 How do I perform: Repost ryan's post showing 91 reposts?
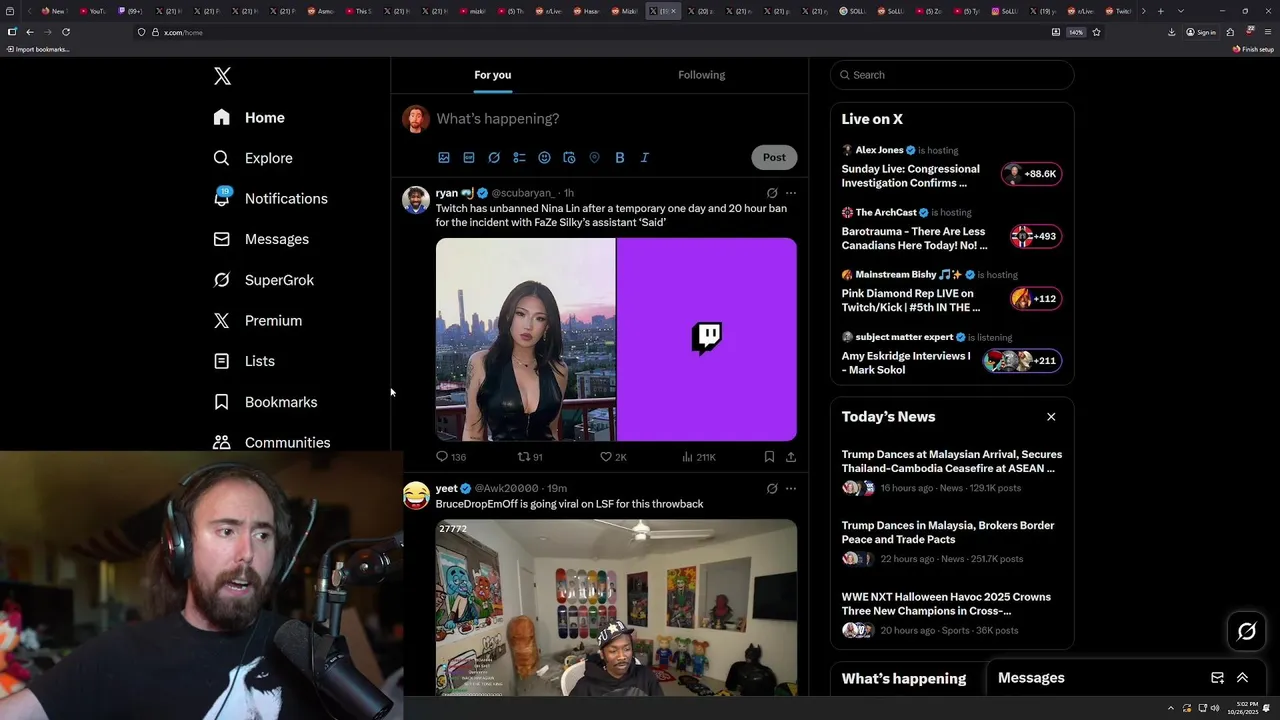530,457
